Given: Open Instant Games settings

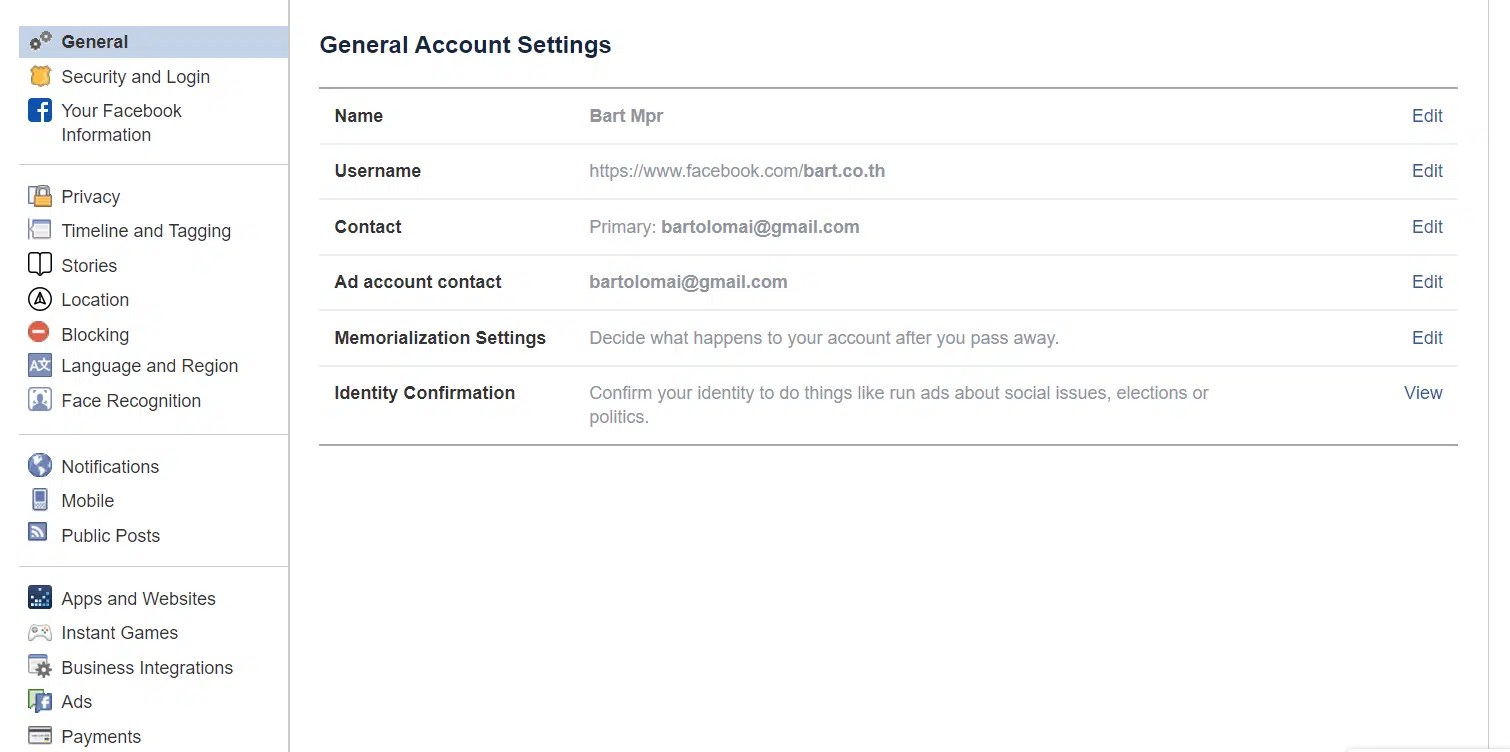Looking at the screenshot, I should point(119,633).
